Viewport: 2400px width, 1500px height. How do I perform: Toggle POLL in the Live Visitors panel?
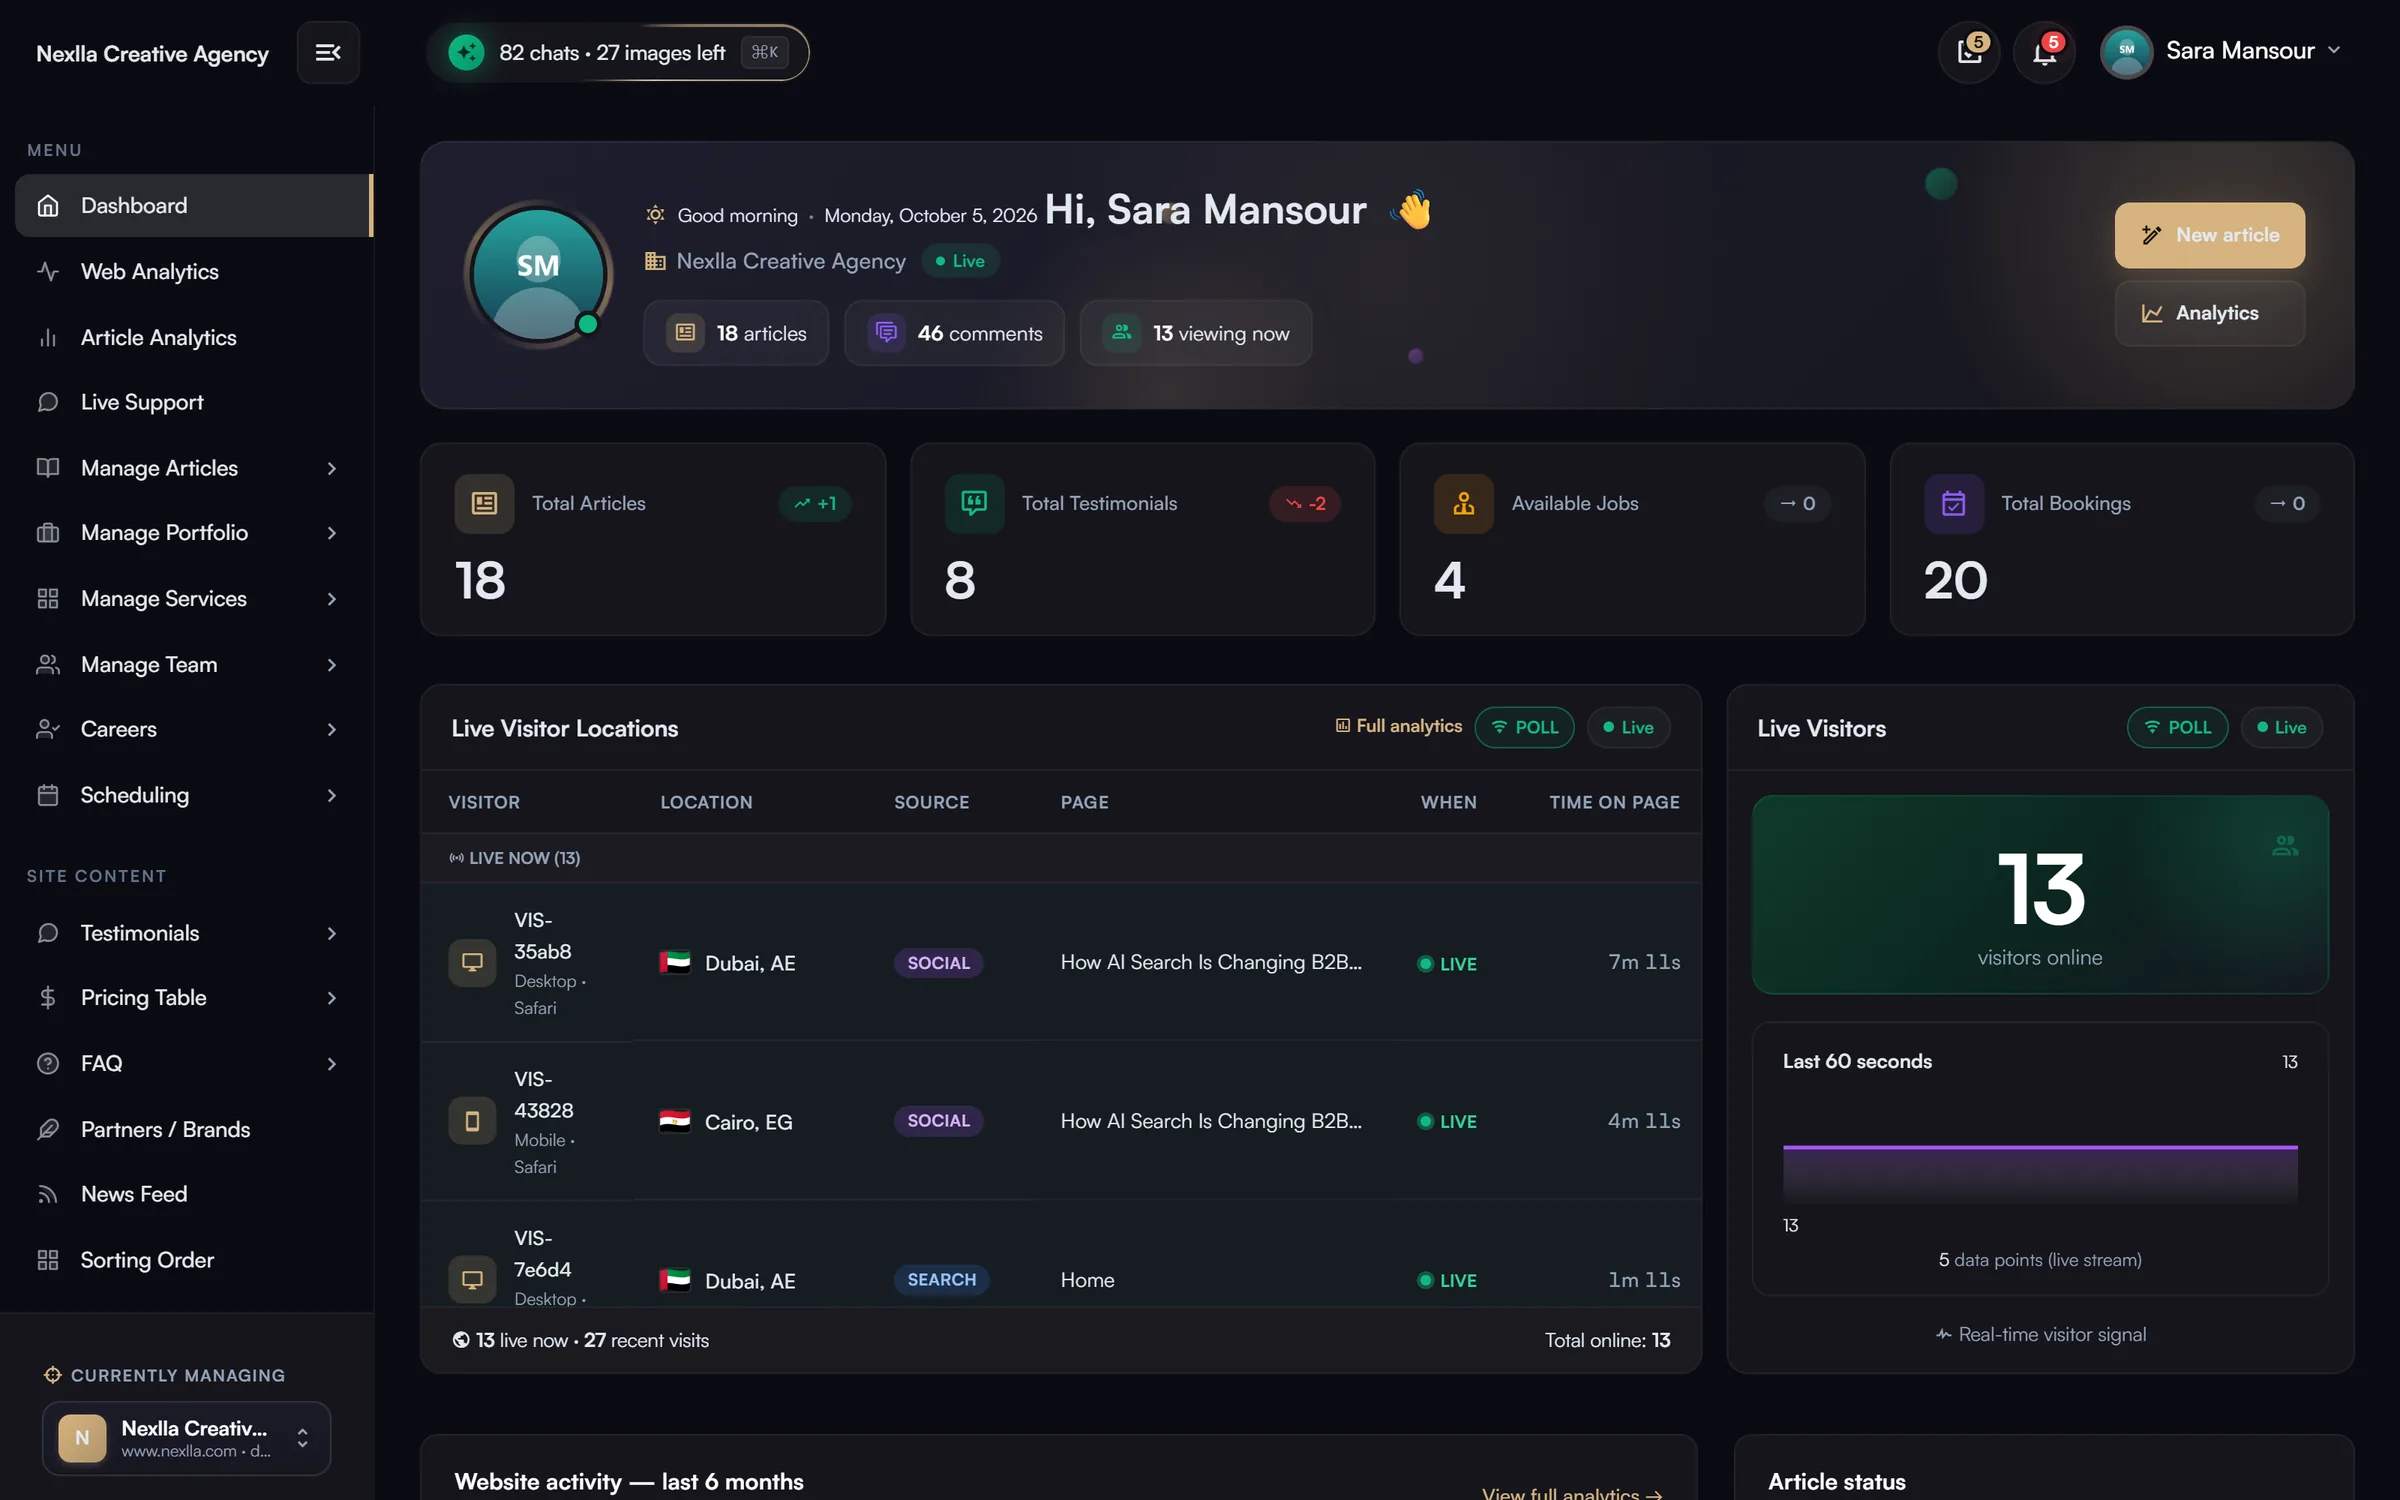[2177, 727]
